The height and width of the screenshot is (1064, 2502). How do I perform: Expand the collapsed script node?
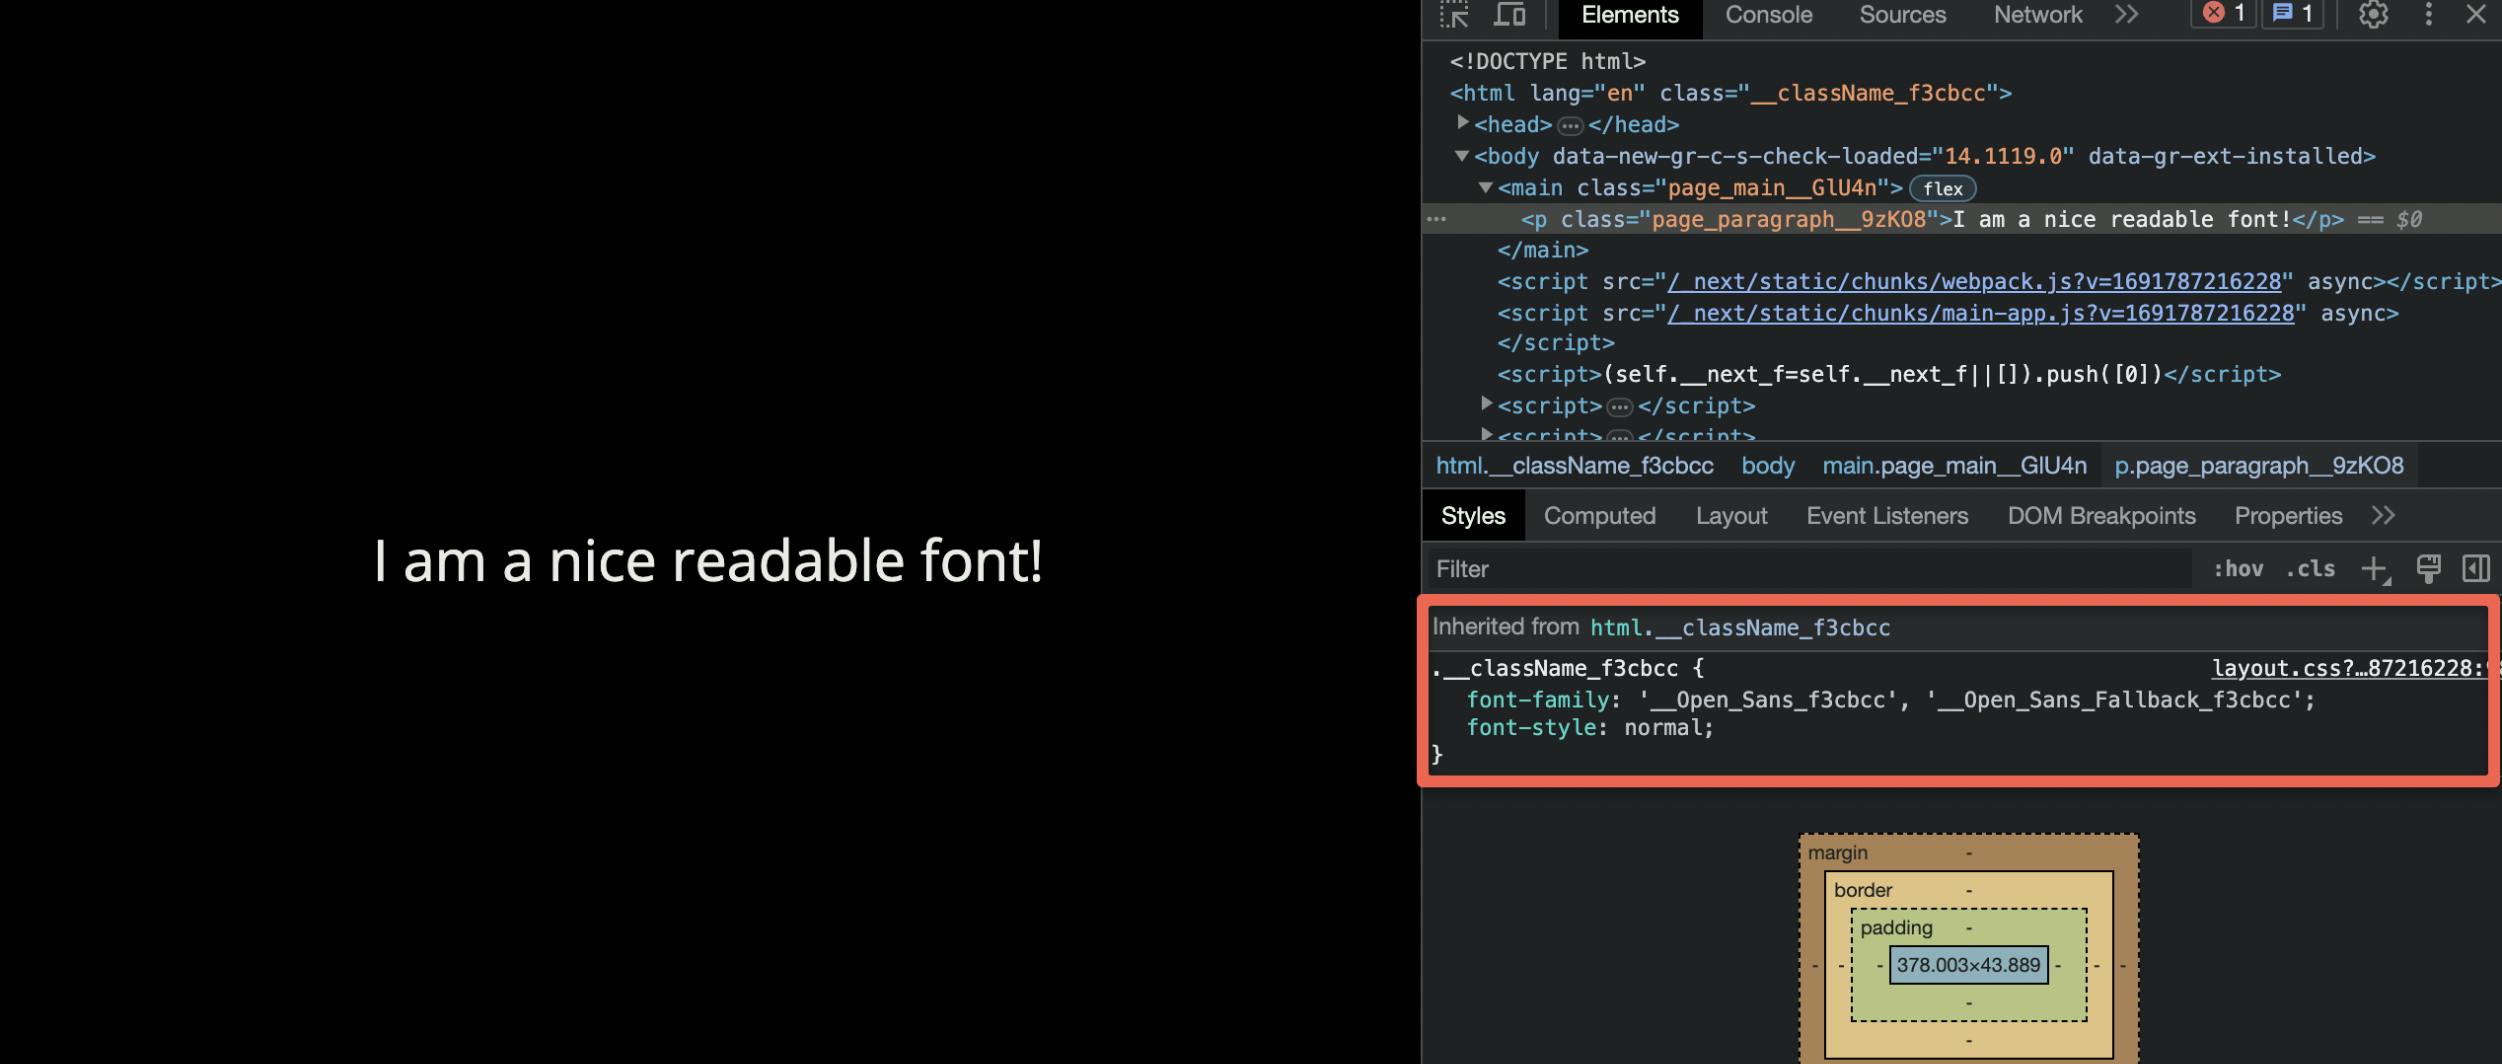tap(1486, 404)
